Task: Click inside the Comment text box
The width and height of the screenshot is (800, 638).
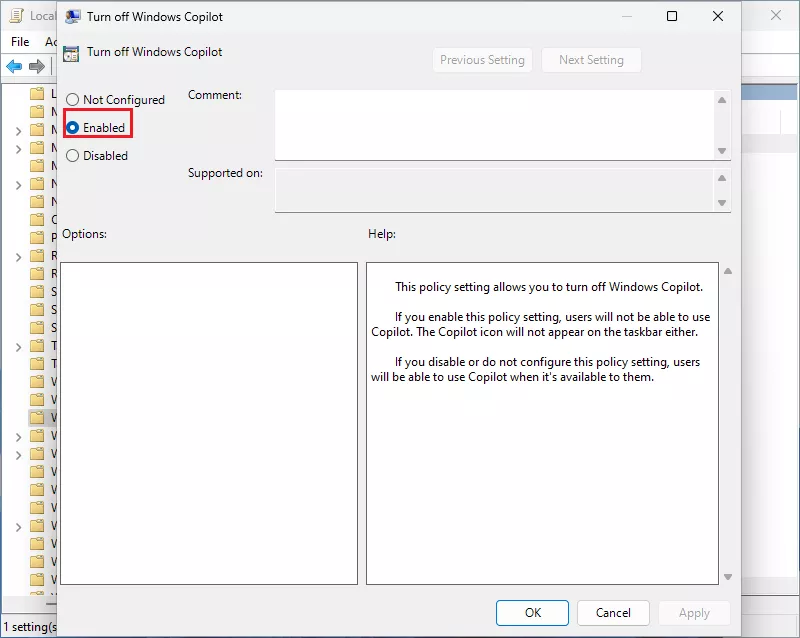Action: (494, 125)
